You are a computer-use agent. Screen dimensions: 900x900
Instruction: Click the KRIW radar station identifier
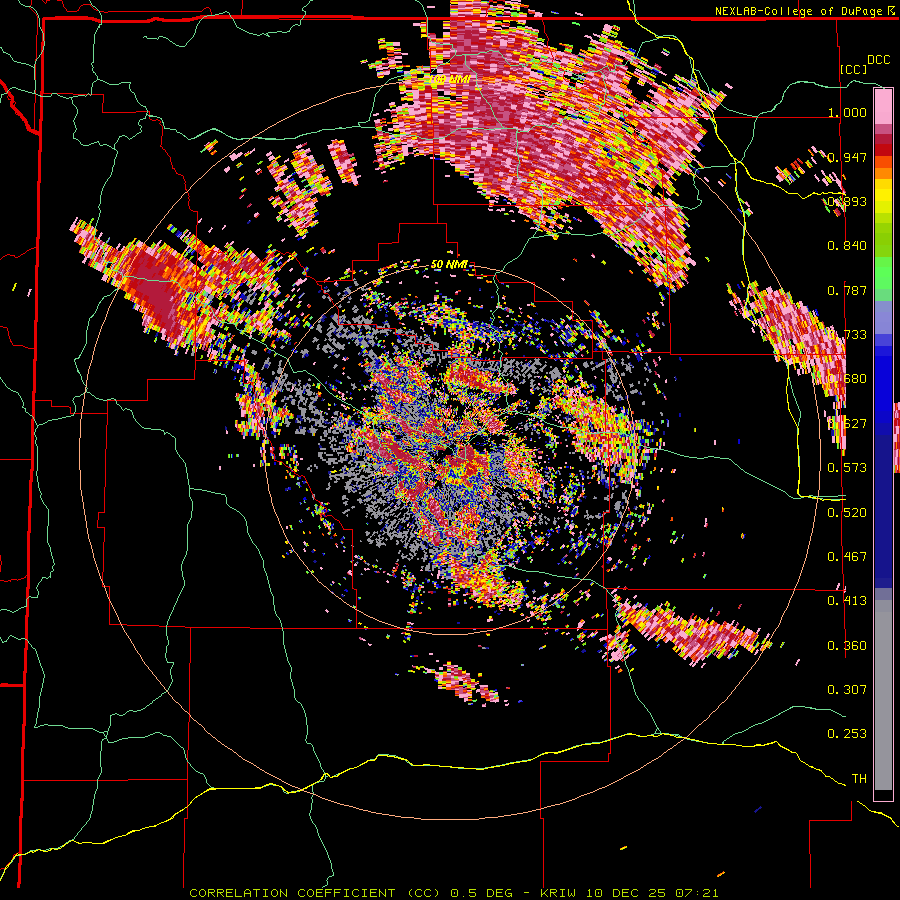click(557, 893)
